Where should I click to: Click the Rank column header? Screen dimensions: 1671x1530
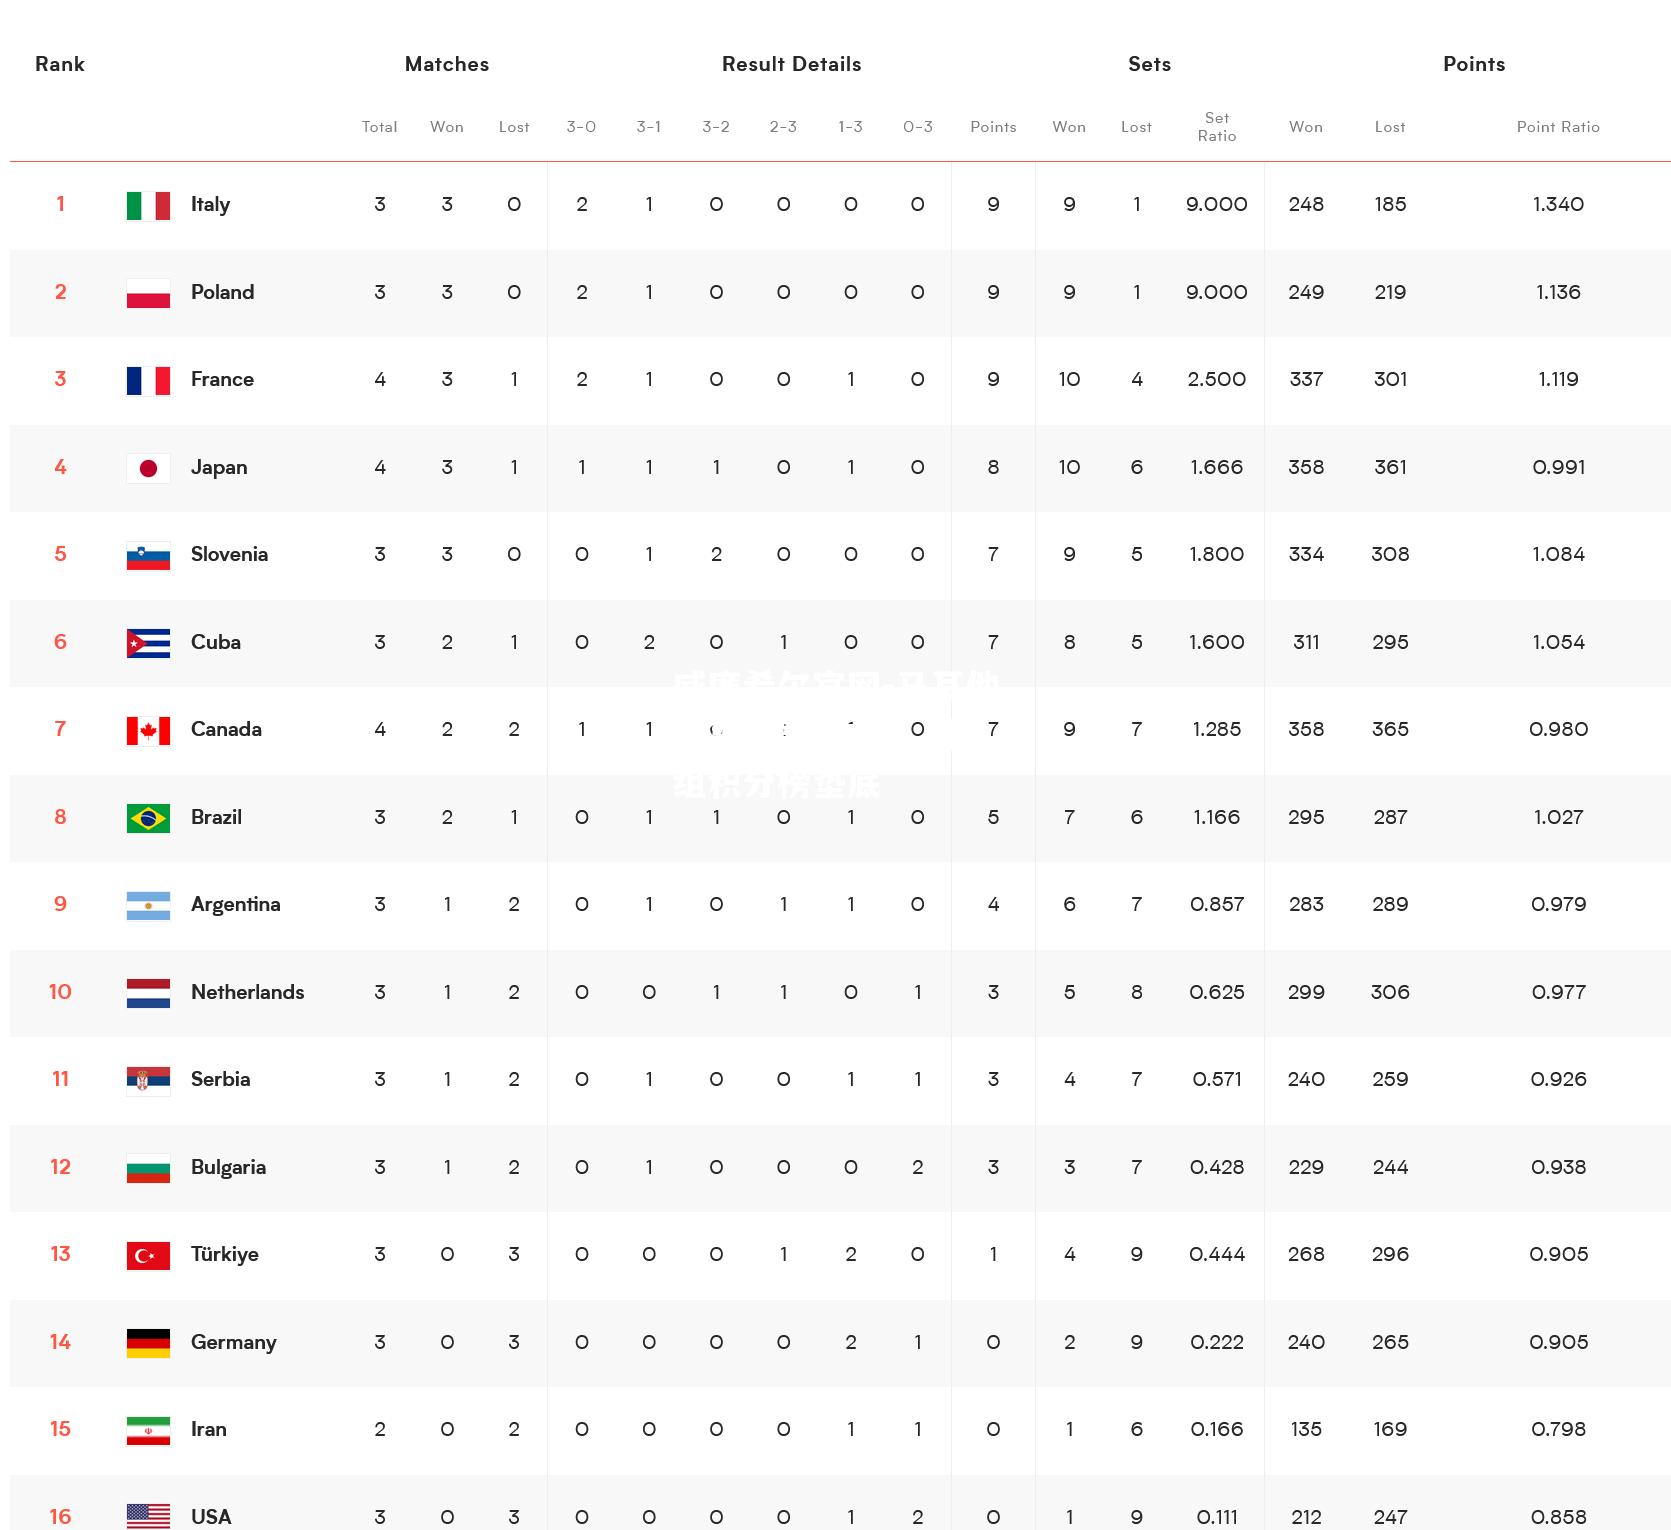[x=60, y=64]
